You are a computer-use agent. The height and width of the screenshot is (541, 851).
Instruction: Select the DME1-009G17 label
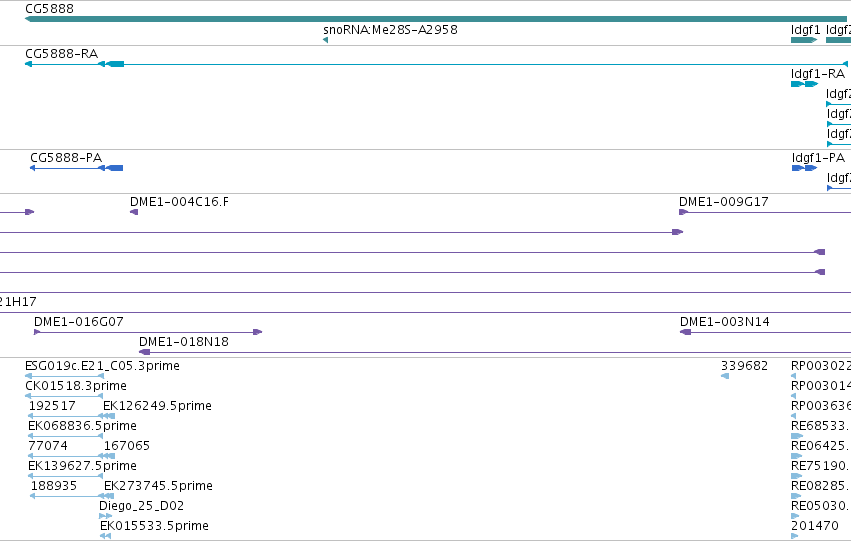723,202
